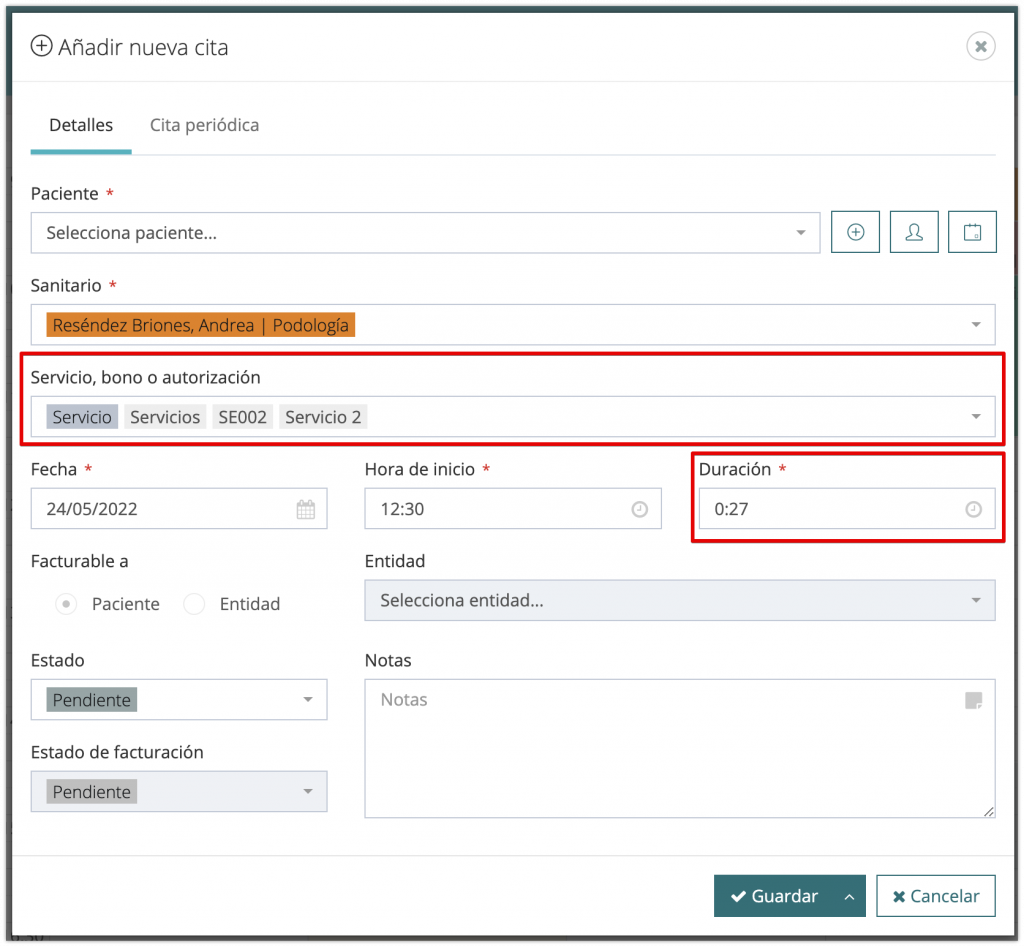Viewport: 1024px width, 947px height.
Task: Expand the Servicio, bono o autorización dropdown
Action: click(x=975, y=417)
